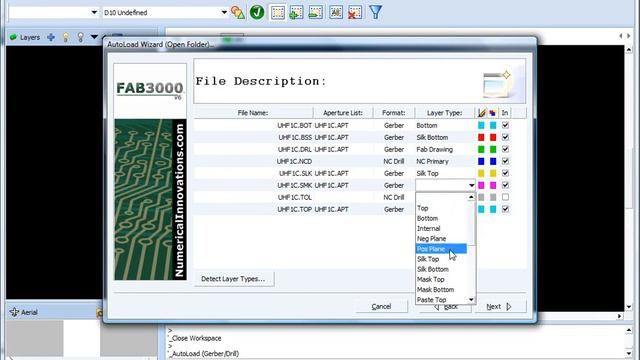This screenshot has width=640, height=360.
Task: Click the Cancel button
Action: [381, 307]
